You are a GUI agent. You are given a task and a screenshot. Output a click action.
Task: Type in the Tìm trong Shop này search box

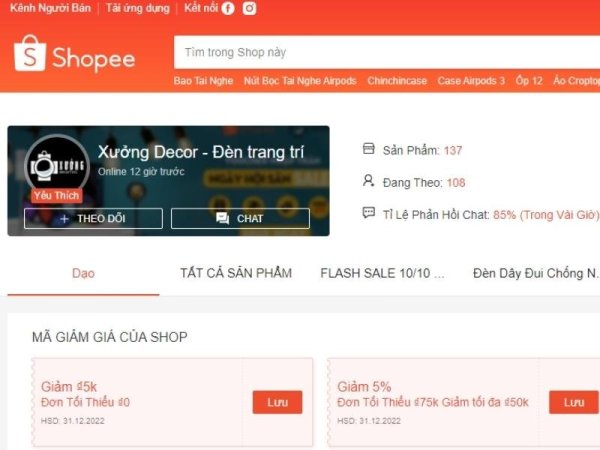point(380,52)
